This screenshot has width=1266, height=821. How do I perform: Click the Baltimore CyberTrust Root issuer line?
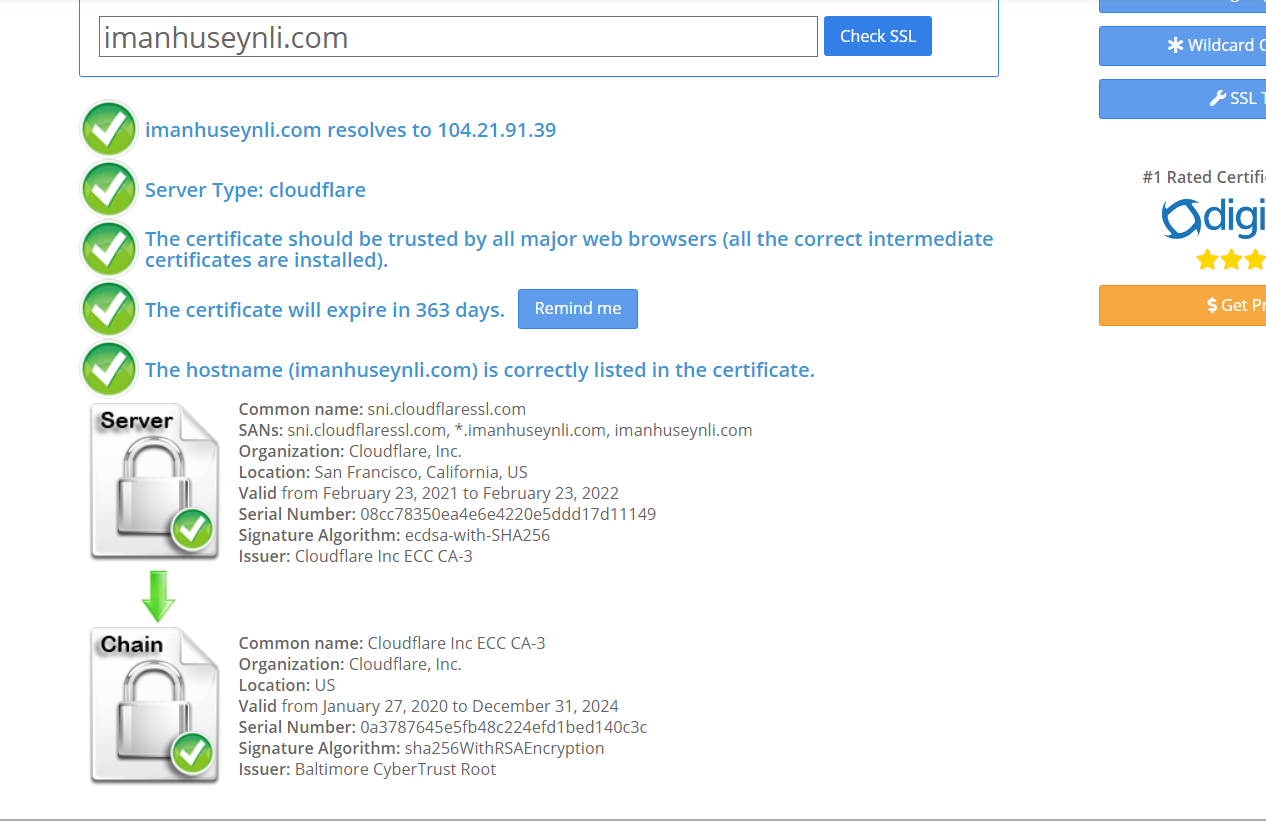point(367,769)
